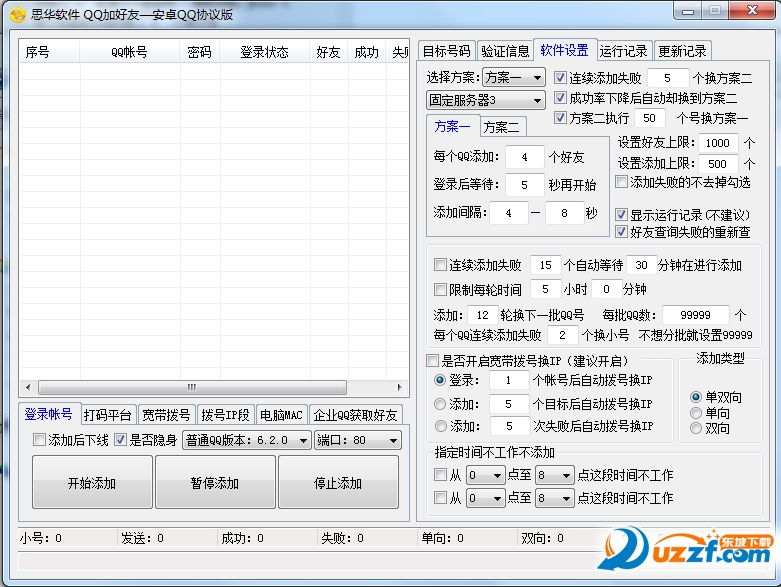
Task: Switch to the 目标号码 tab
Action: pos(446,51)
